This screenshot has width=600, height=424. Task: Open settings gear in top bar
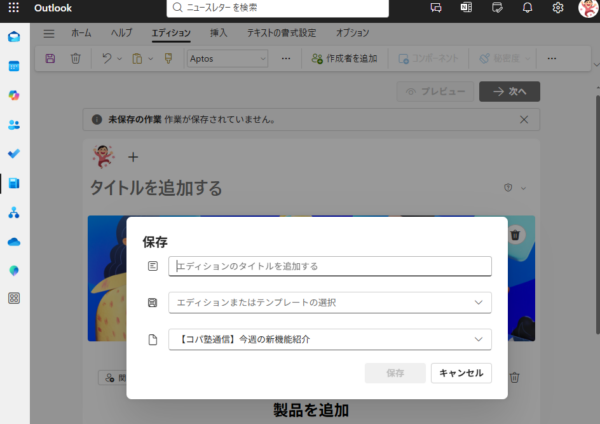[x=557, y=8]
